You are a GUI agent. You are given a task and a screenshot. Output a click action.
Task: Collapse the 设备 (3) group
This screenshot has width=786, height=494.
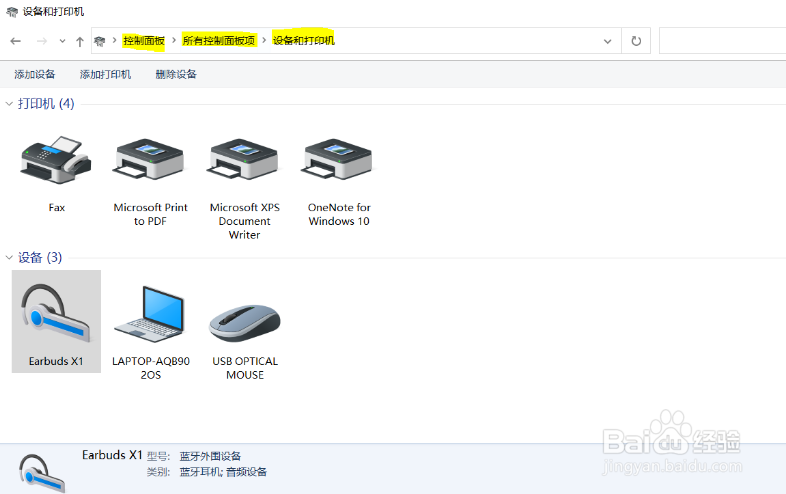[9, 258]
